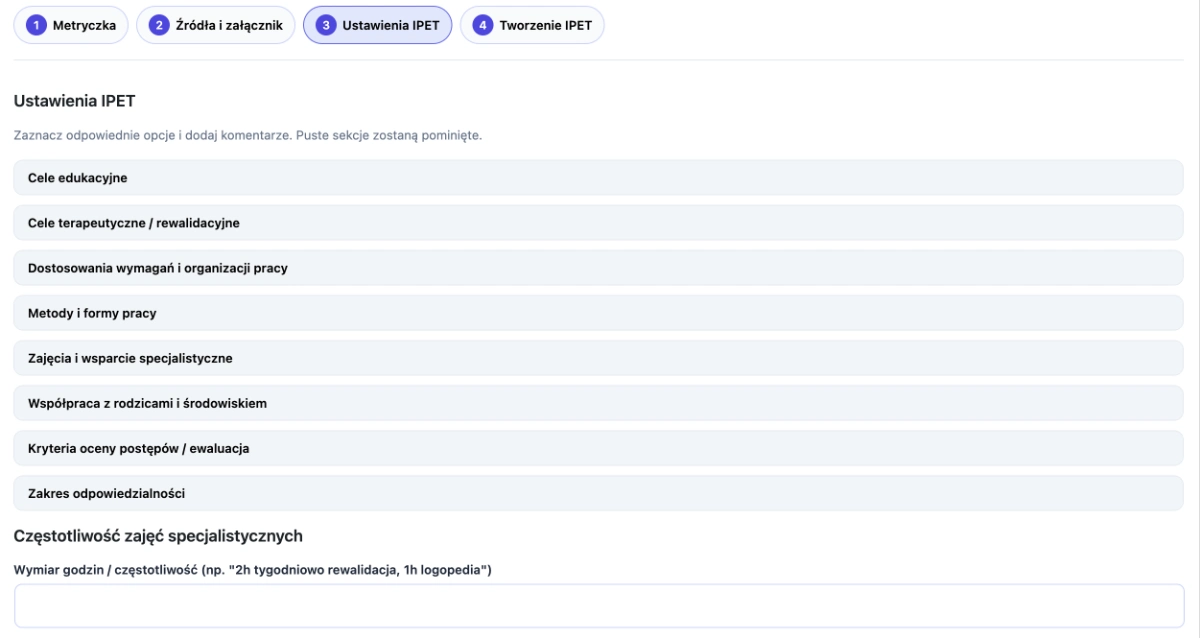This screenshot has height=638, width=1200.
Task: Click the Częstotliwość zajęć specjalistycznych heading
Action: point(158,536)
